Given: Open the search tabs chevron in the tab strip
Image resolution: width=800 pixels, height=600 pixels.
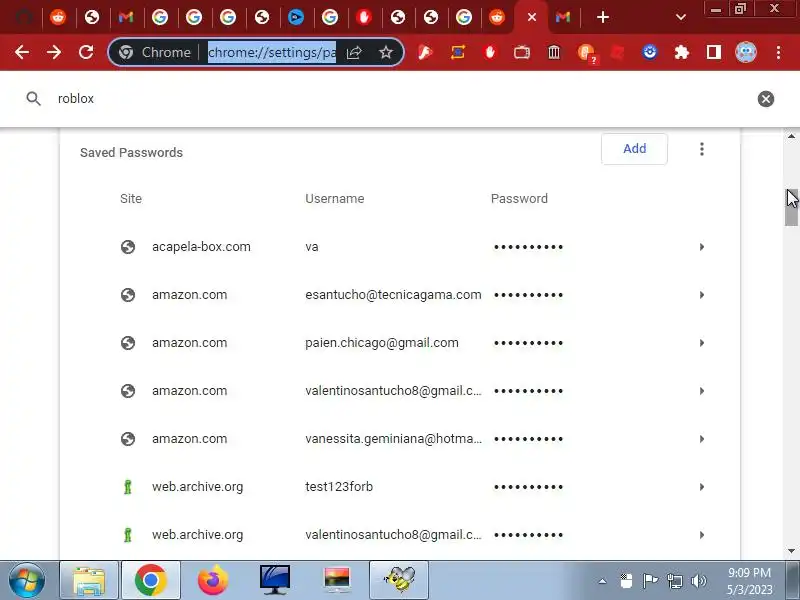Looking at the screenshot, I should point(680,17).
